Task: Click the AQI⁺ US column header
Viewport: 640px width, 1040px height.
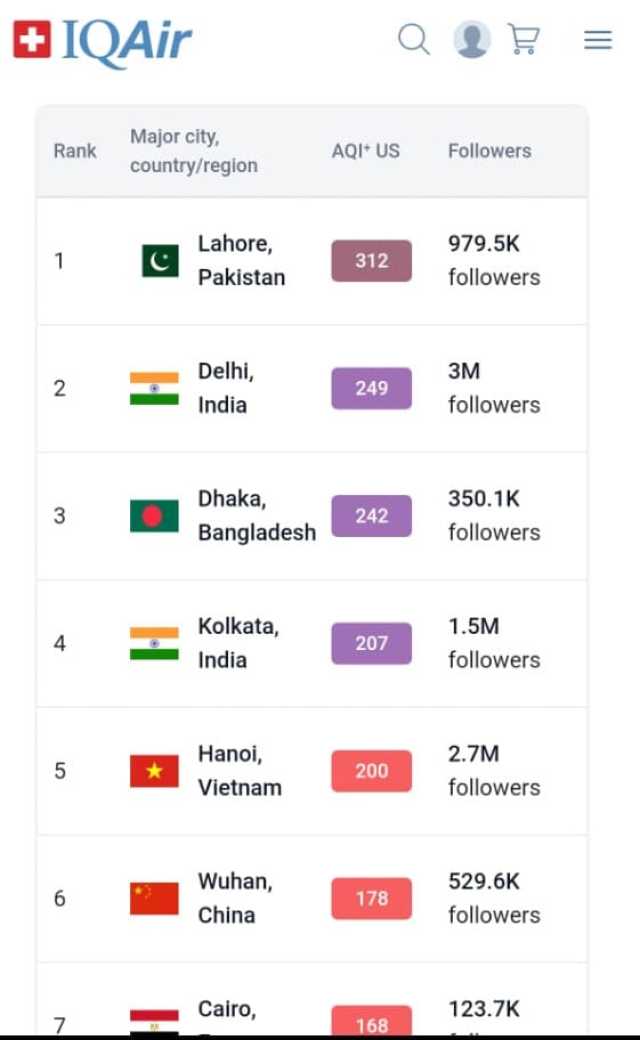Action: [365, 151]
